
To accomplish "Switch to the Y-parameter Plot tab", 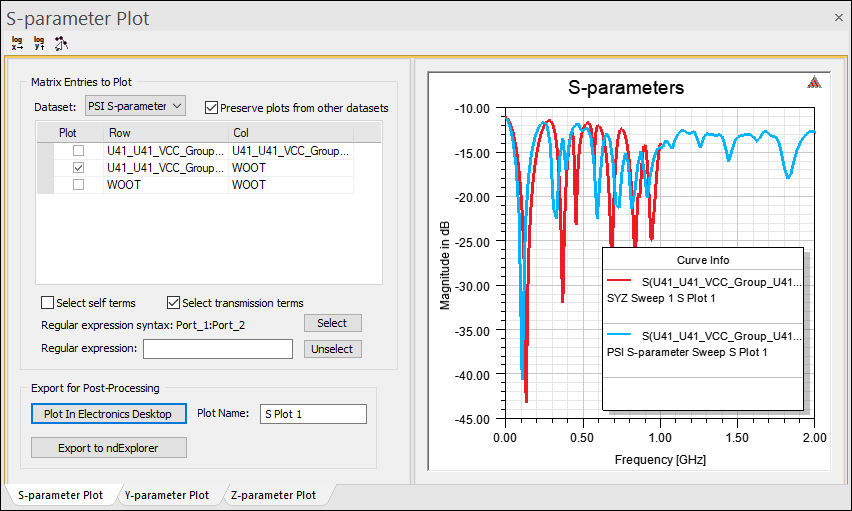I will [x=166, y=495].
